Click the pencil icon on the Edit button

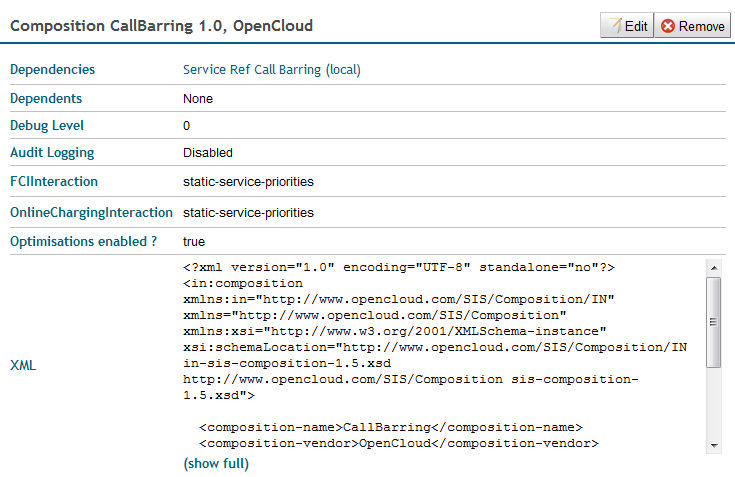tap(613, 26)
